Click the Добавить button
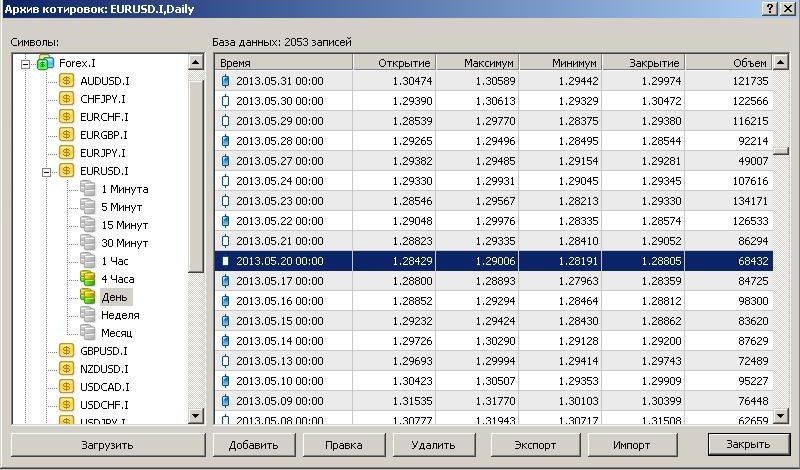Viewport: 800px width, 470px height. click(254, 445)
